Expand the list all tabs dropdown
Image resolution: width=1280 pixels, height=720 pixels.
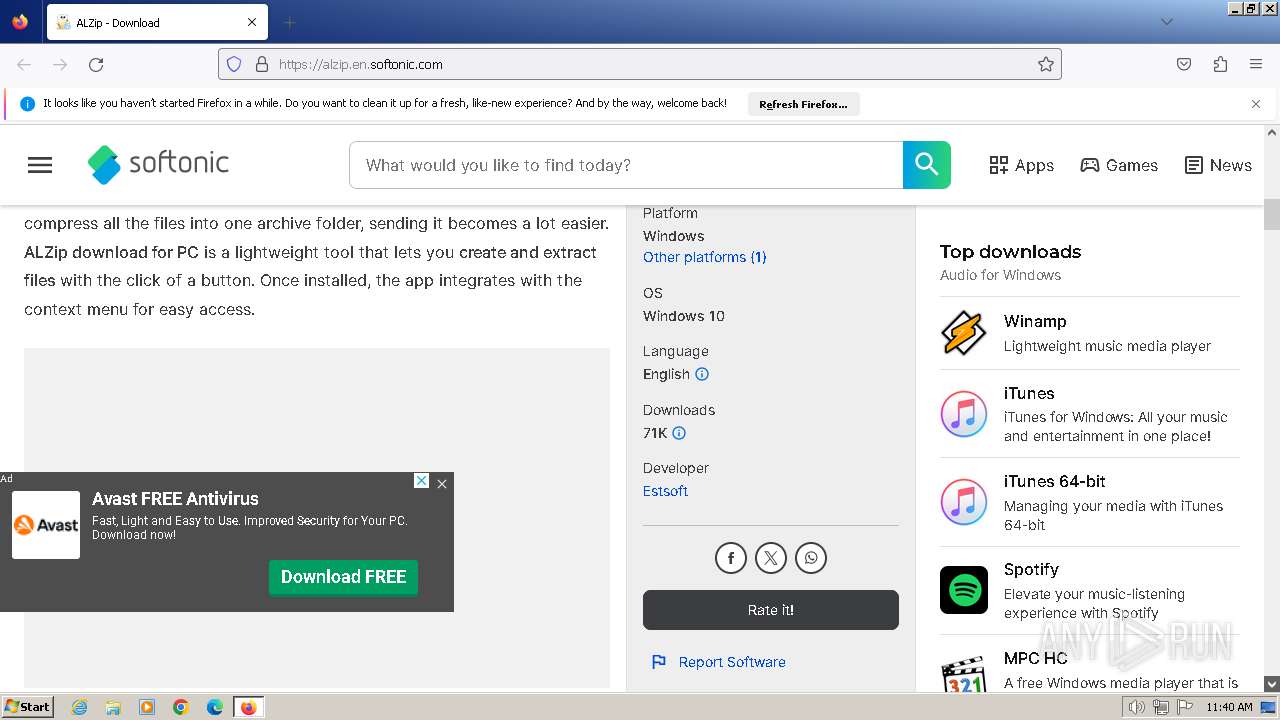click(1167, 22)
